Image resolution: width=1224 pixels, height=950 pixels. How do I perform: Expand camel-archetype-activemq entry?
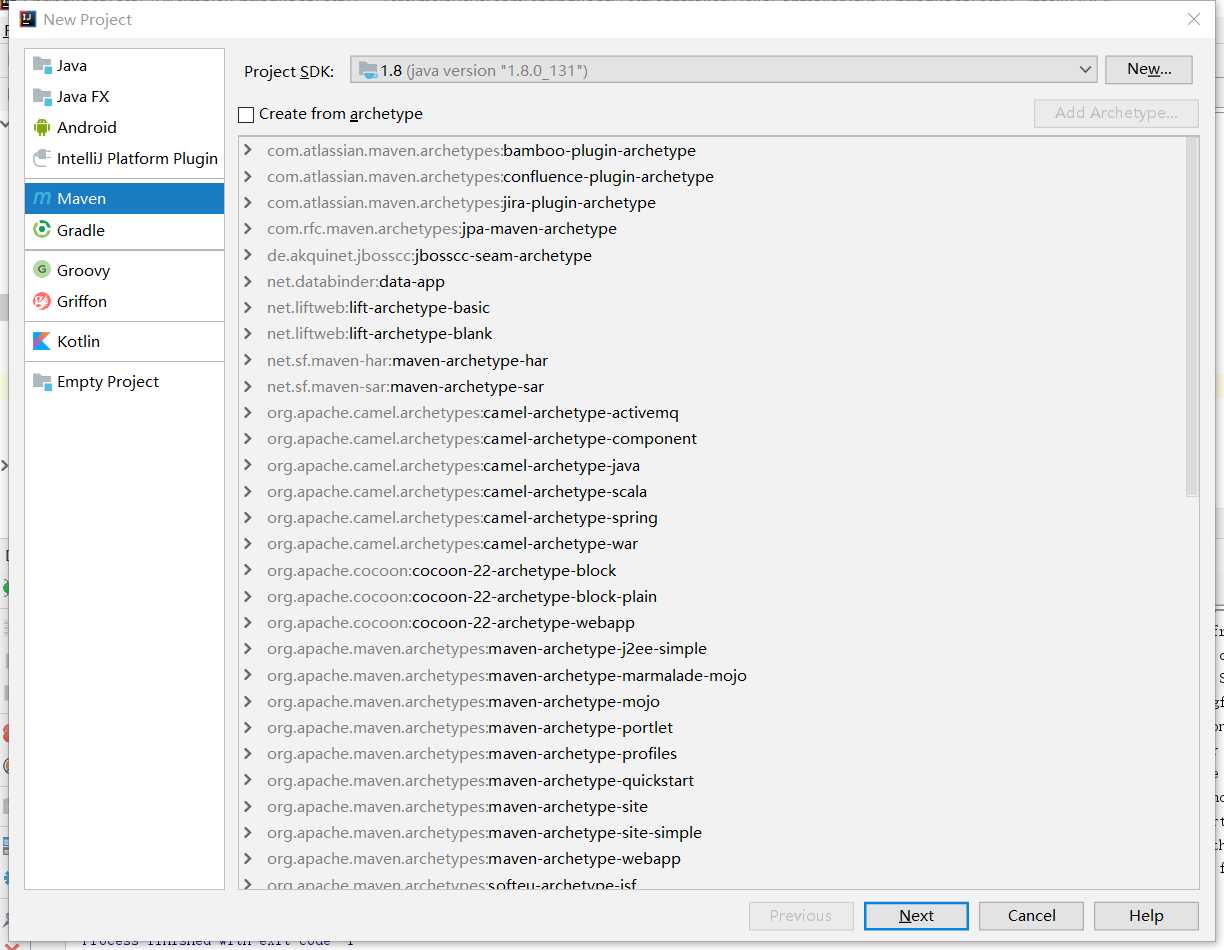coord(248,412)
